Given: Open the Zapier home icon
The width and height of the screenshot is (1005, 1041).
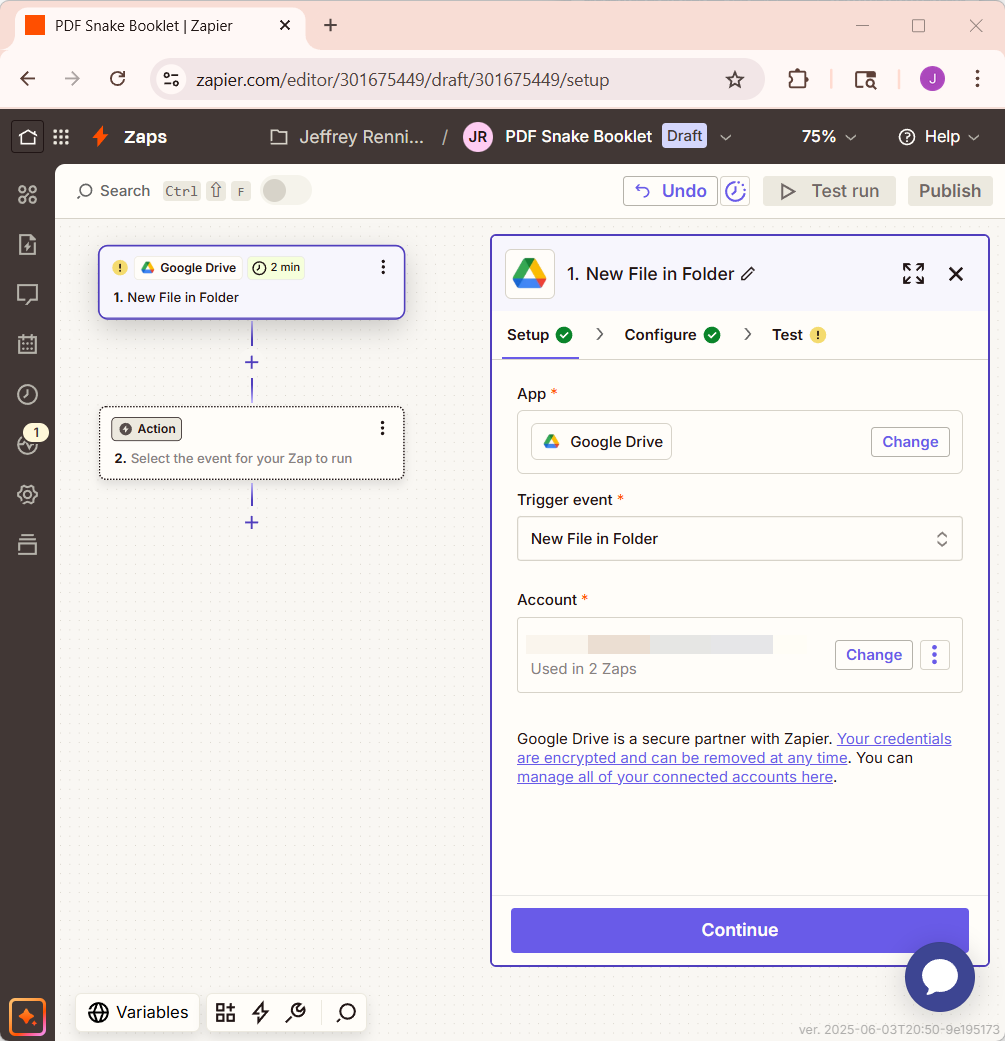Looking at the screenshot, I should pos(27,137).
